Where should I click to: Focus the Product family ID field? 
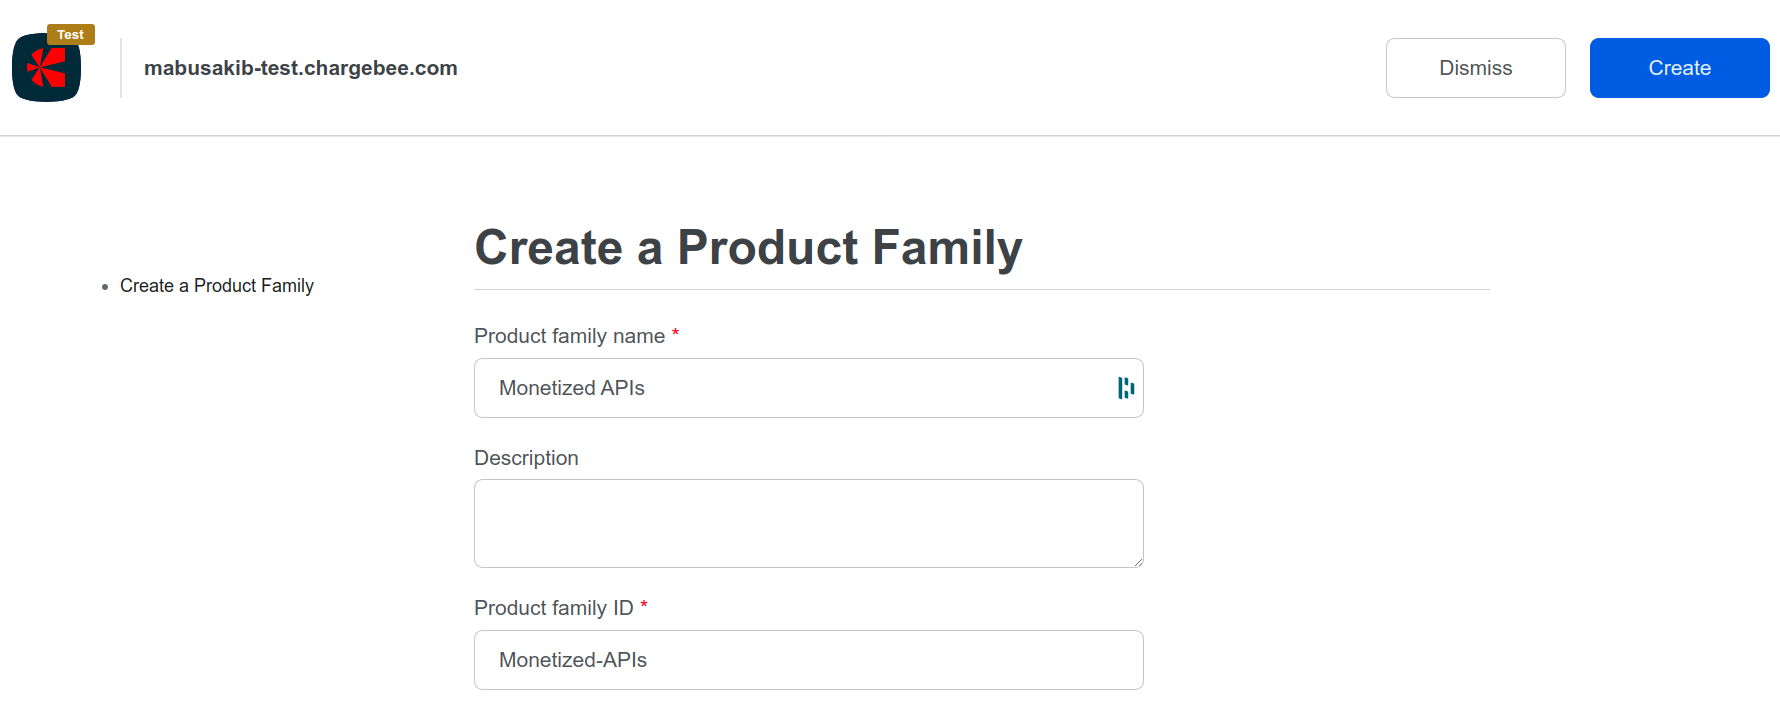click(x=808, y=660)
